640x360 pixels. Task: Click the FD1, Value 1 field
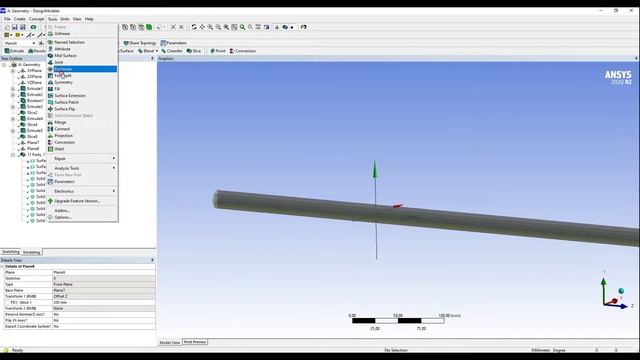104,302
